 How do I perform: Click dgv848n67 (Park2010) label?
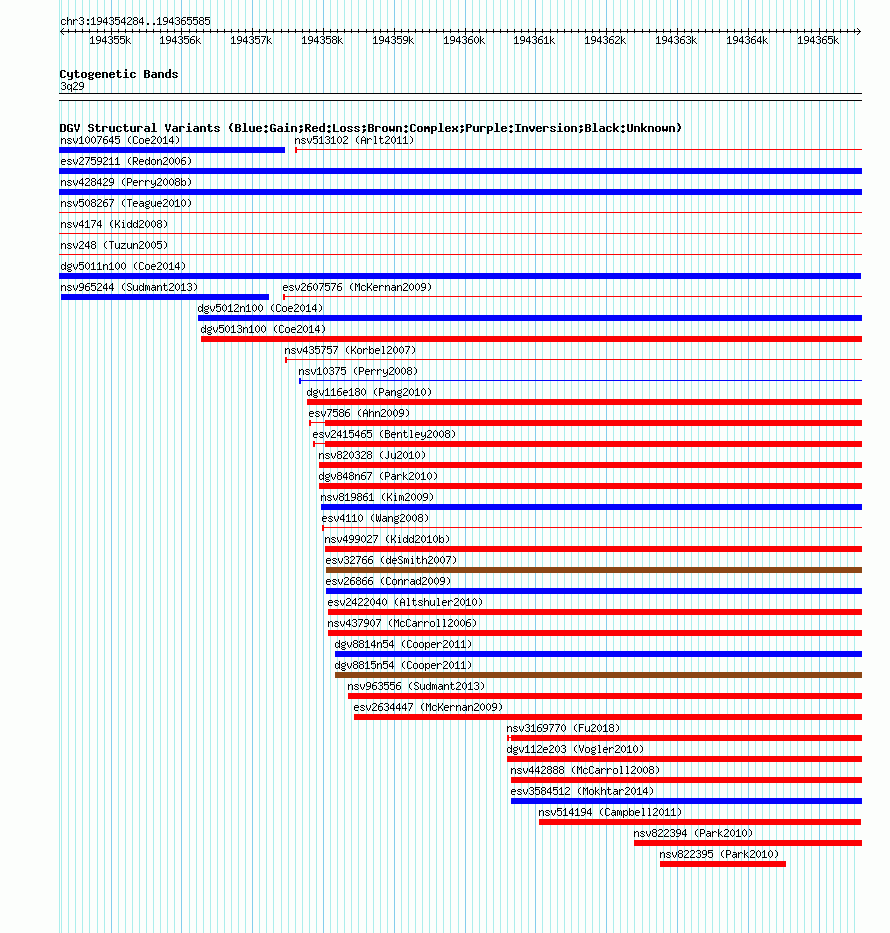pos(378,476)
